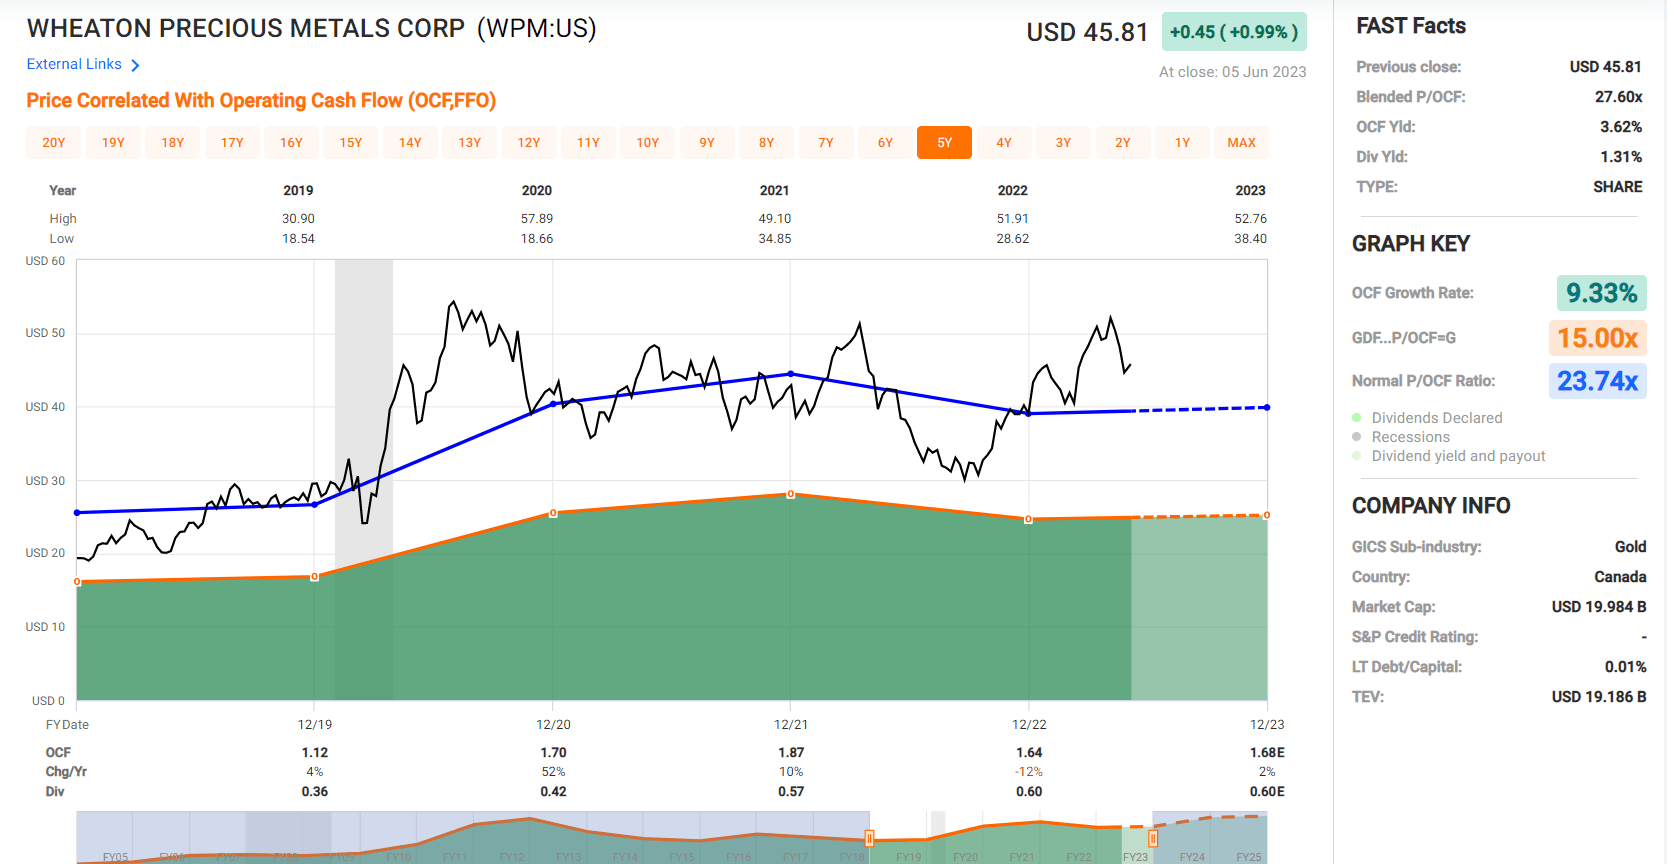
Task: Click the Normal P/OCF Ratio 23.74x badge
Action: tap(1597, 381)
